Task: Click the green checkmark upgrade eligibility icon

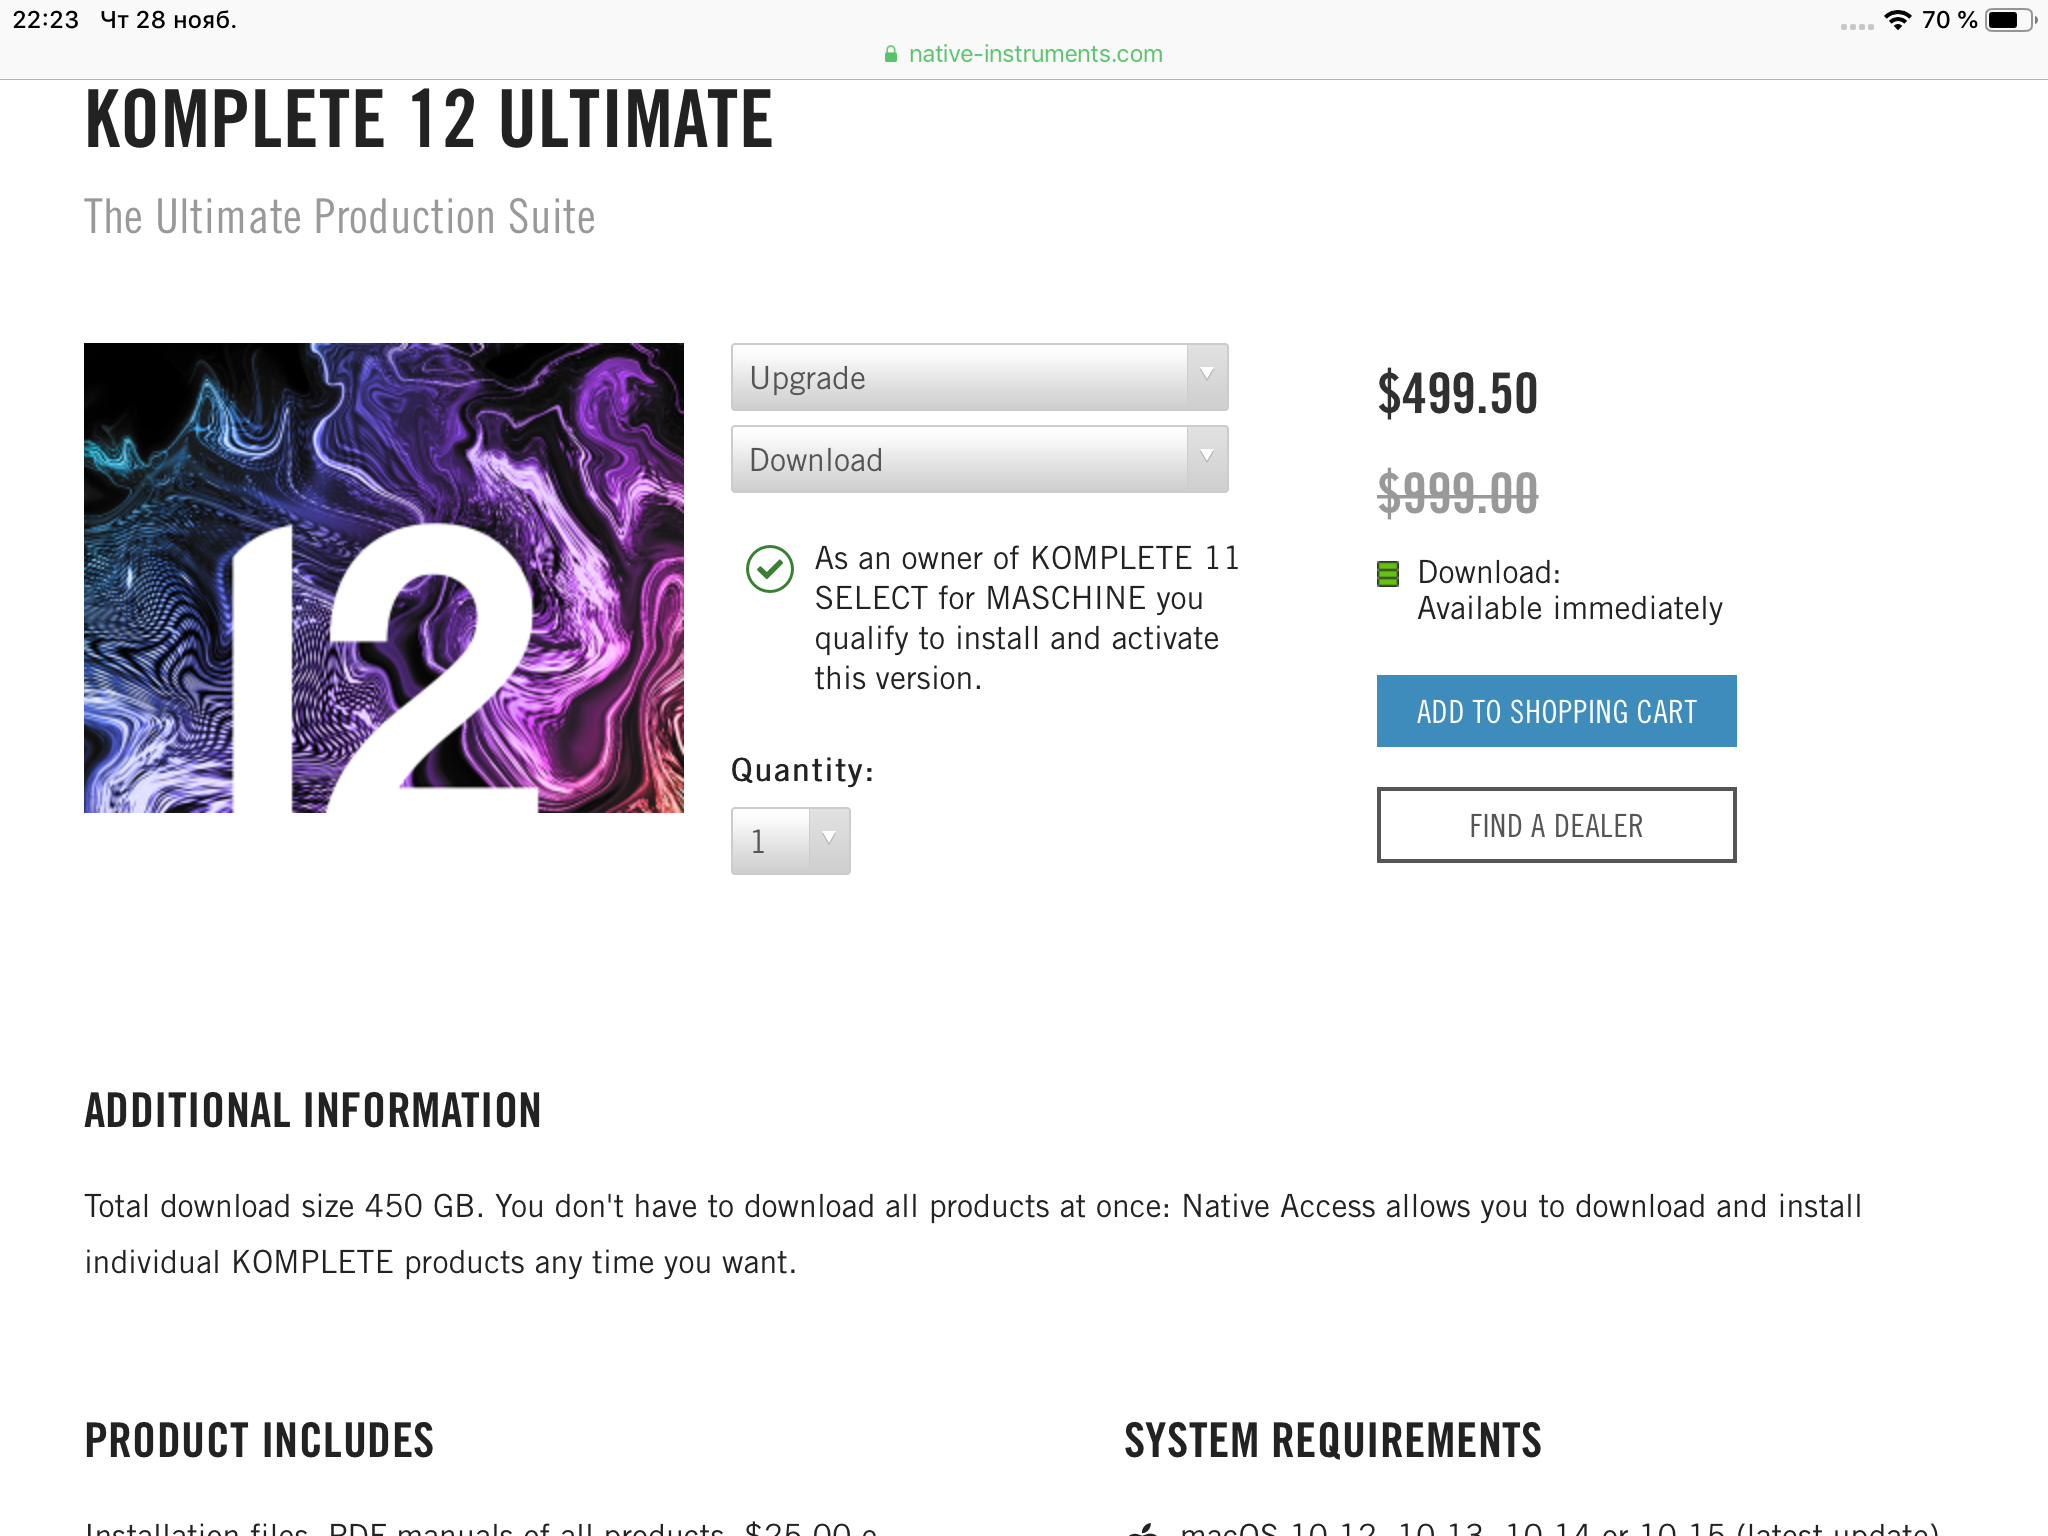Action: [x=770, y=569]
